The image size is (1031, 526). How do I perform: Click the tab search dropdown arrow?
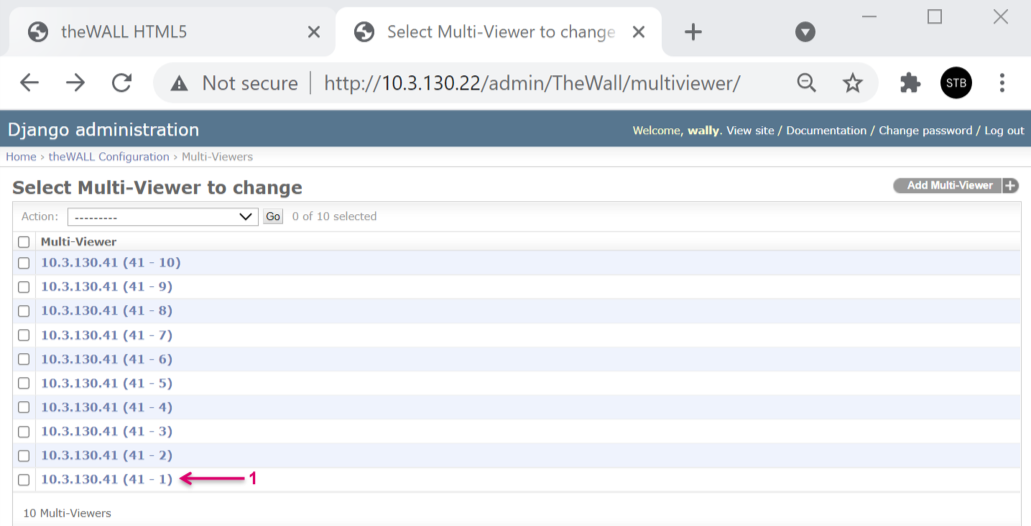[x=805, y=32]
